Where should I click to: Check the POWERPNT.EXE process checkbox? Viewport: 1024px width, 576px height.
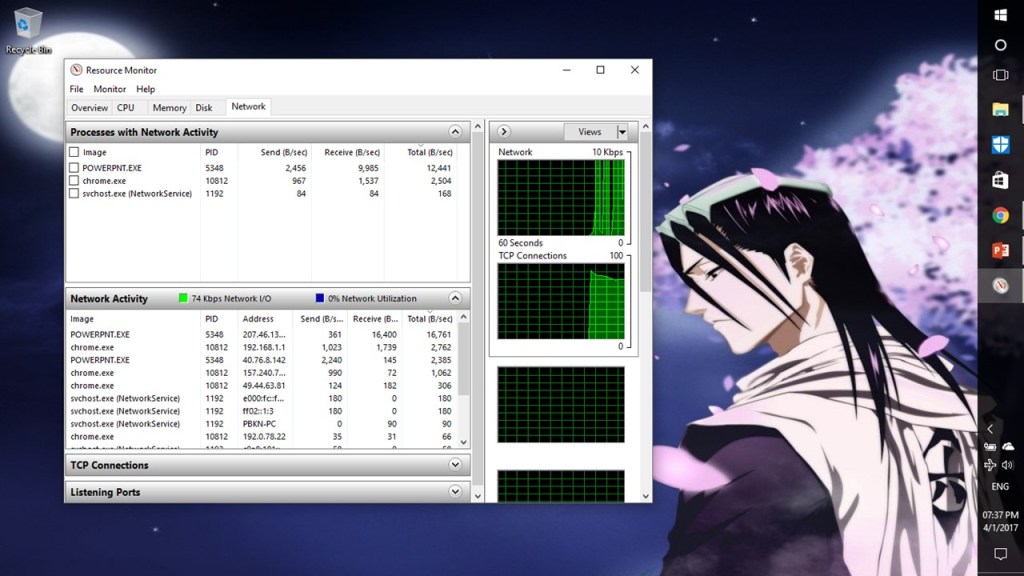point(74,168)
